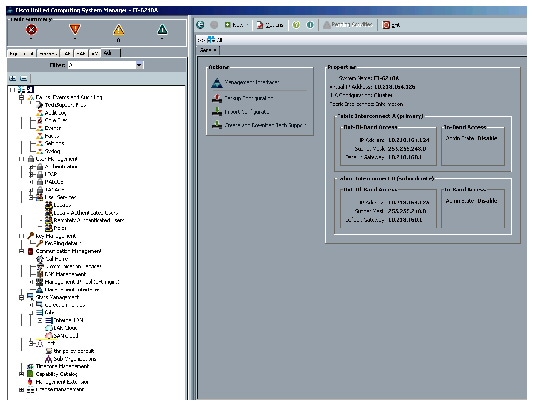Select LAN Cloud tree item
The height and width of the screenshot is (407, 535).
[65, 328]
